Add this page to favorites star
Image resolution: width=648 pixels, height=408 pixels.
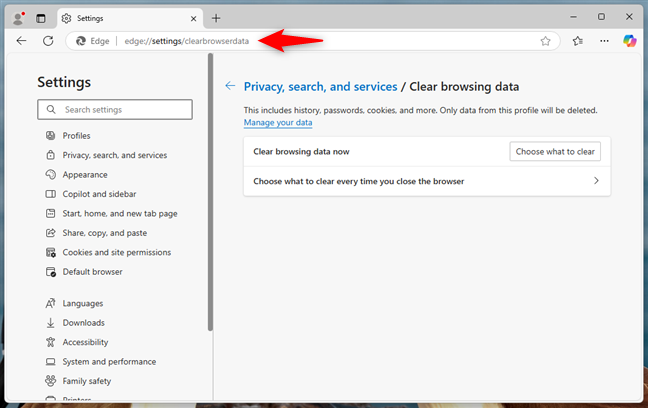point(546,41)
